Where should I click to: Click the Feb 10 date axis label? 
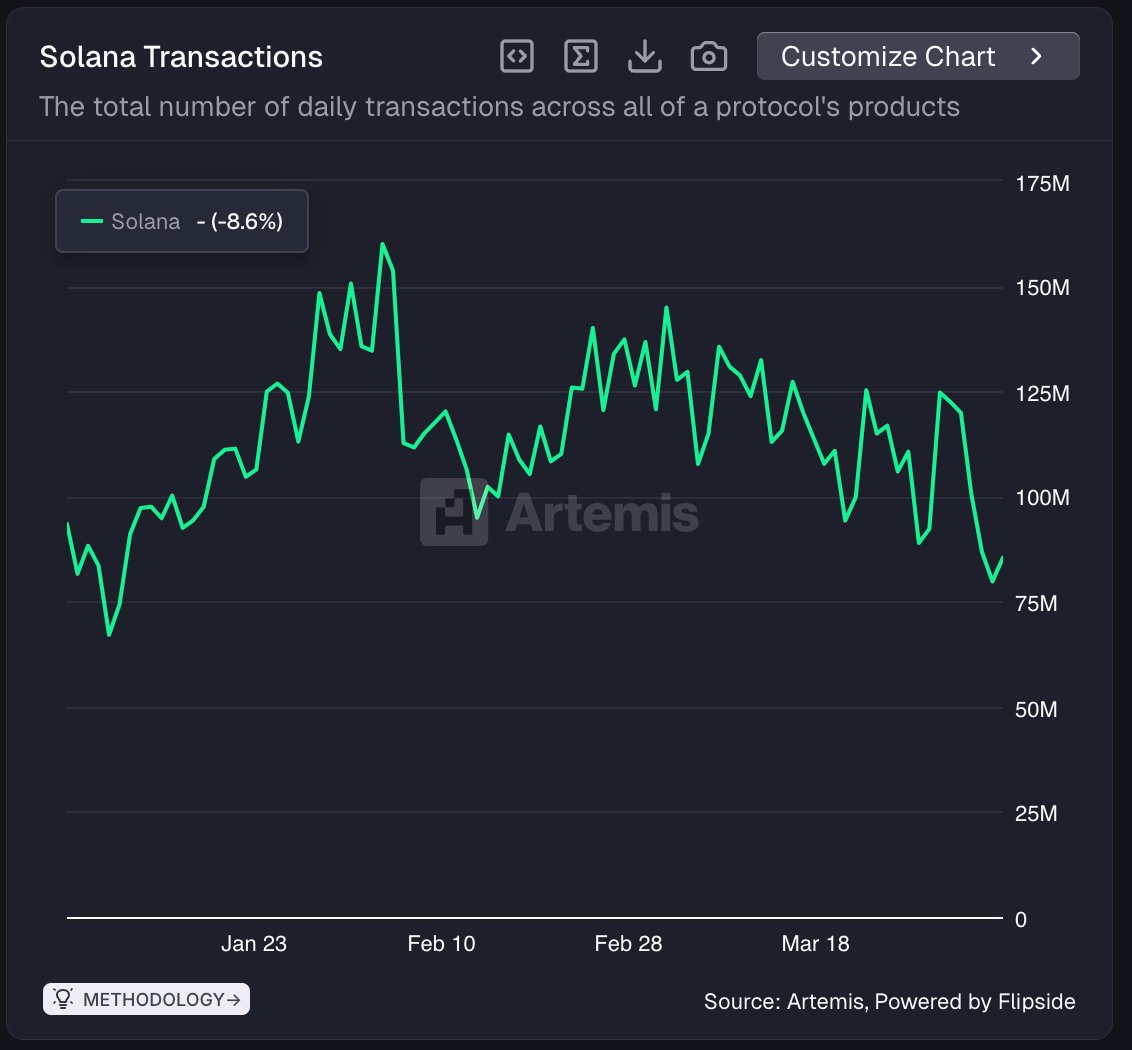[x=441, y=944]
